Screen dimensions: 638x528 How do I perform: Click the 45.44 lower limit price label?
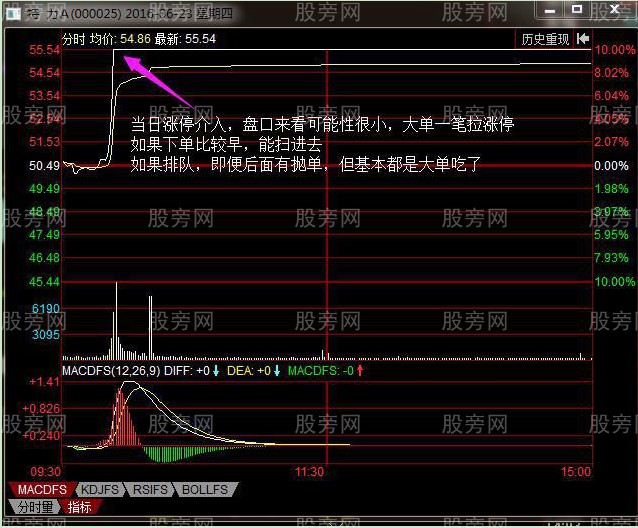coord(44,281)
